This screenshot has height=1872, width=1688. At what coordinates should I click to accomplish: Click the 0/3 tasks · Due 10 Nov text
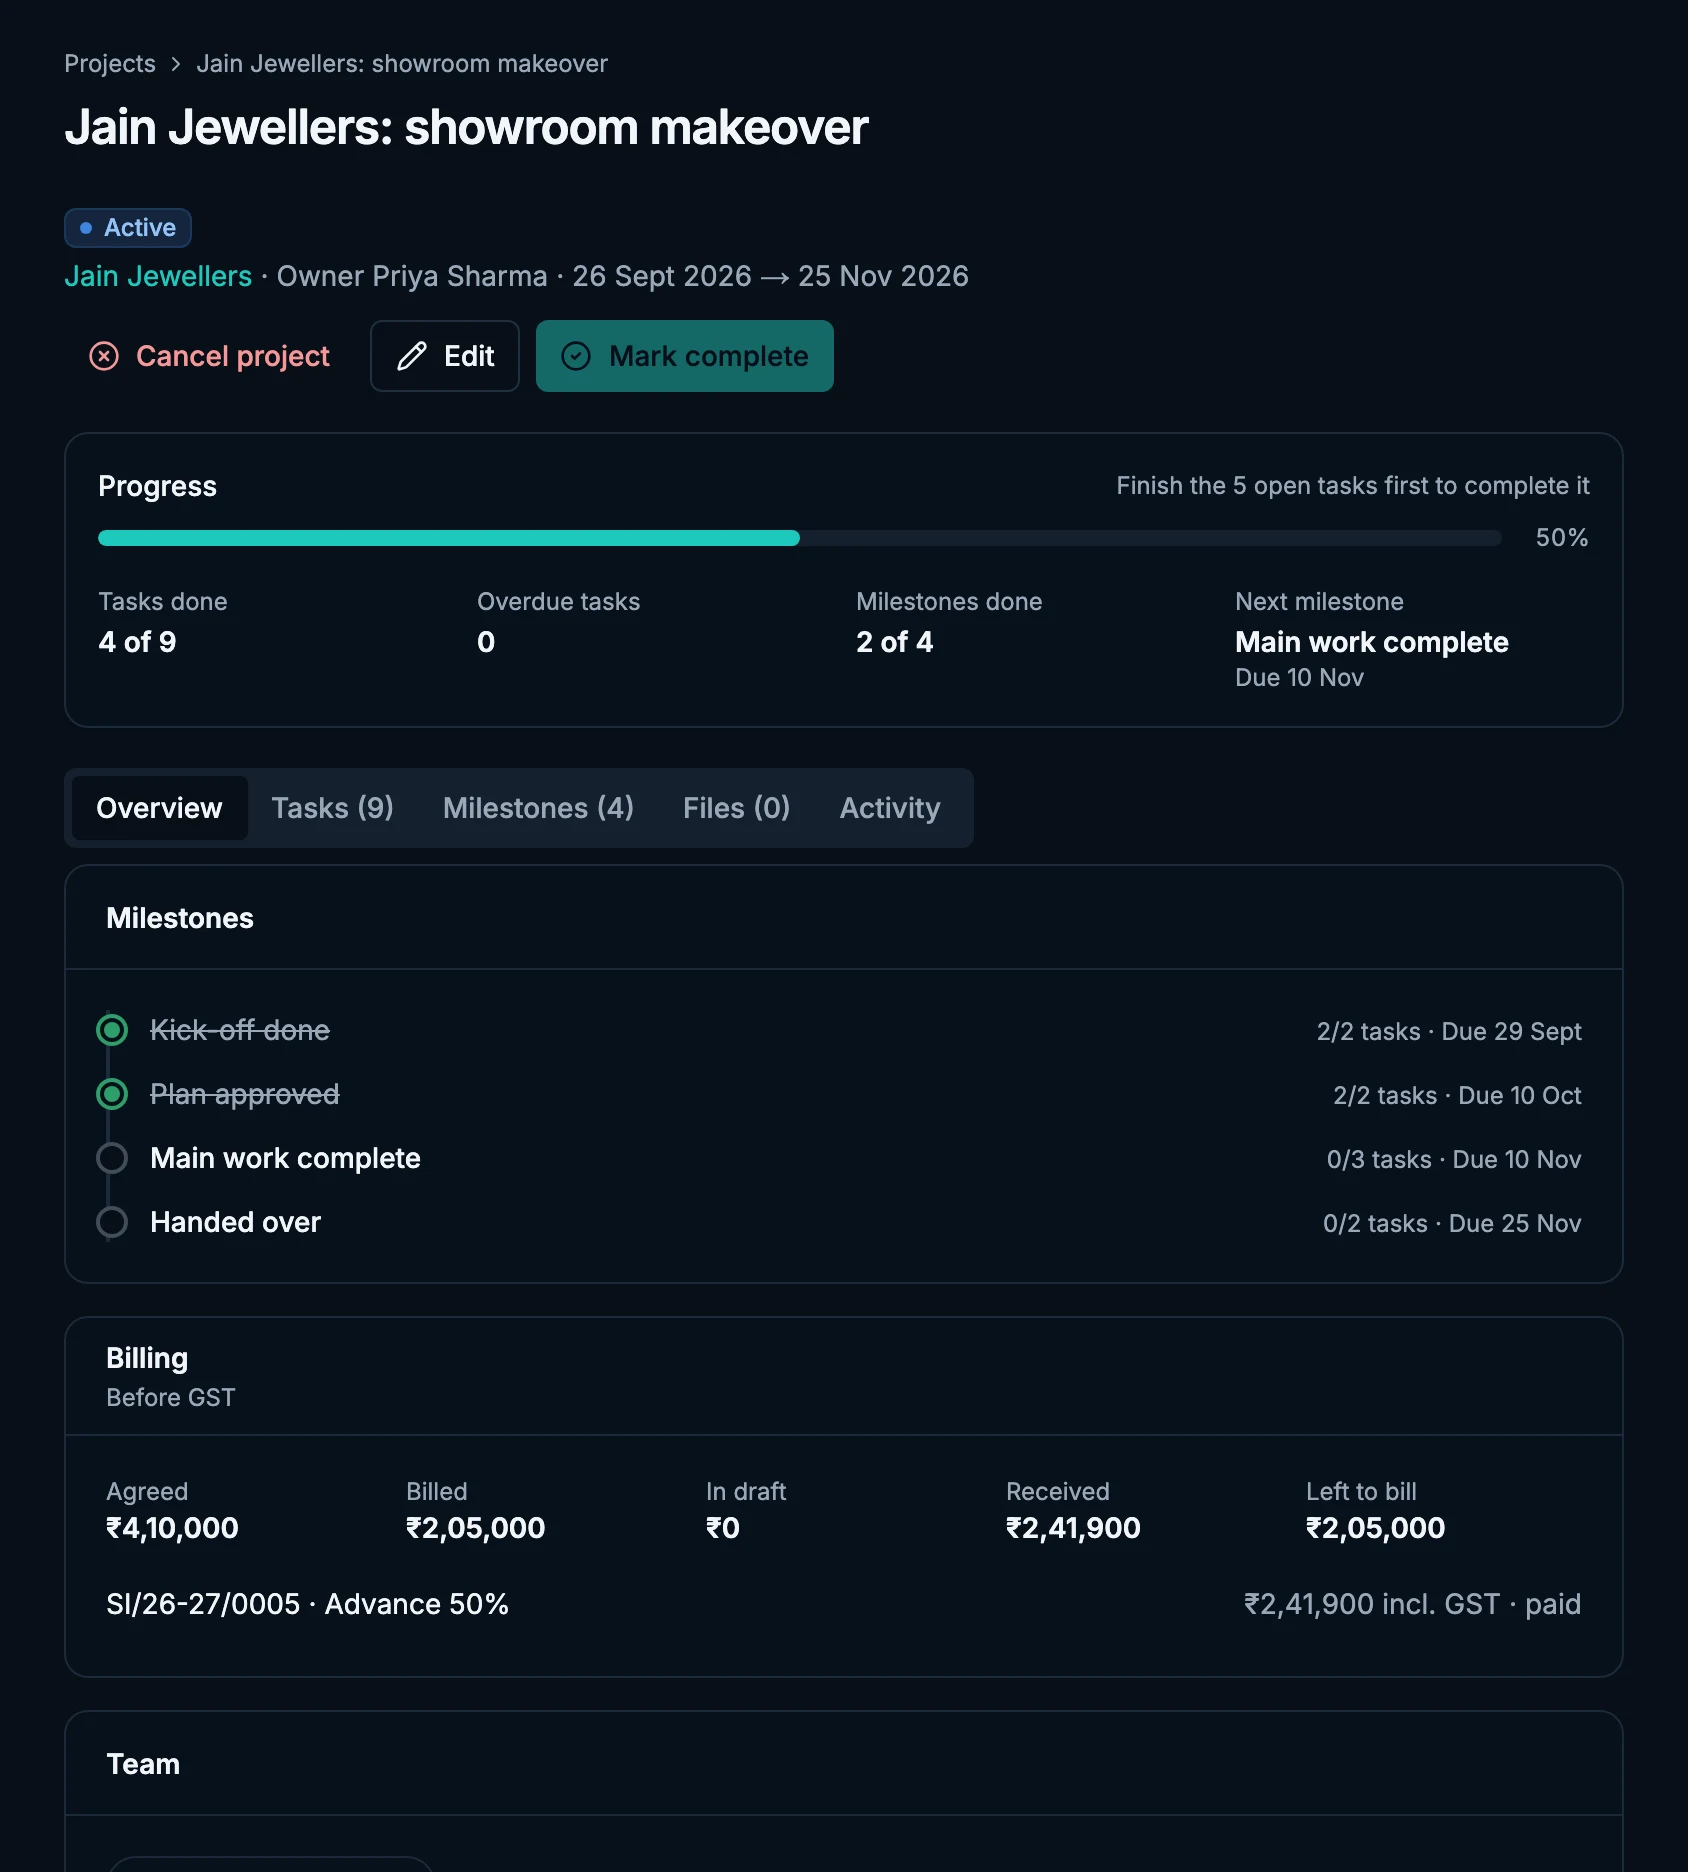point(1454,1159)
